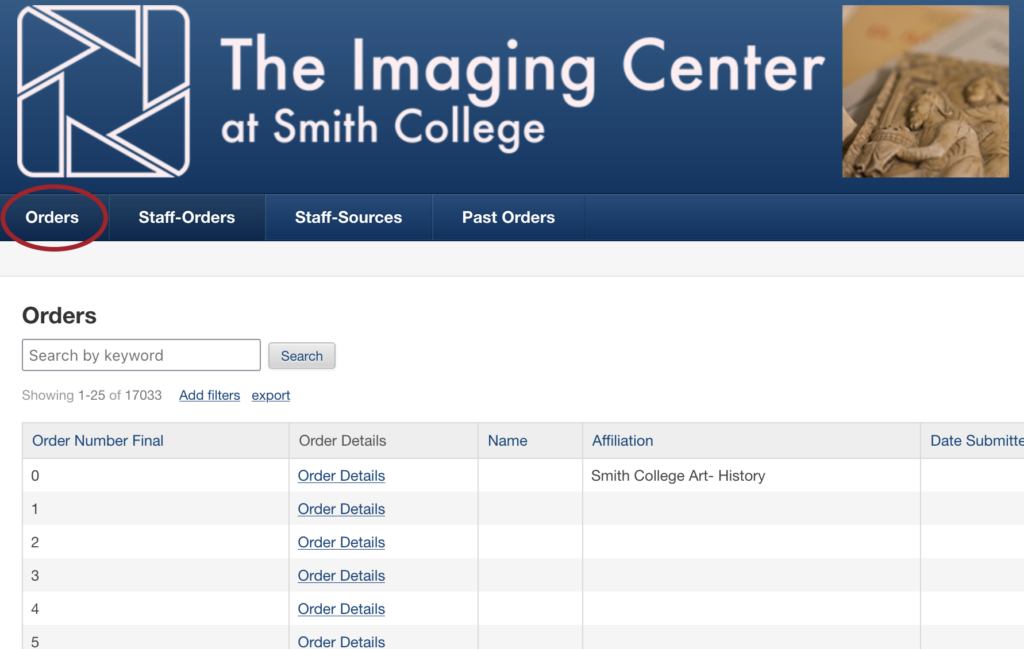This screenshot has height=649, width=1024.
Task: Sort by the Date Submitted column header
Action: click(976, 441)
